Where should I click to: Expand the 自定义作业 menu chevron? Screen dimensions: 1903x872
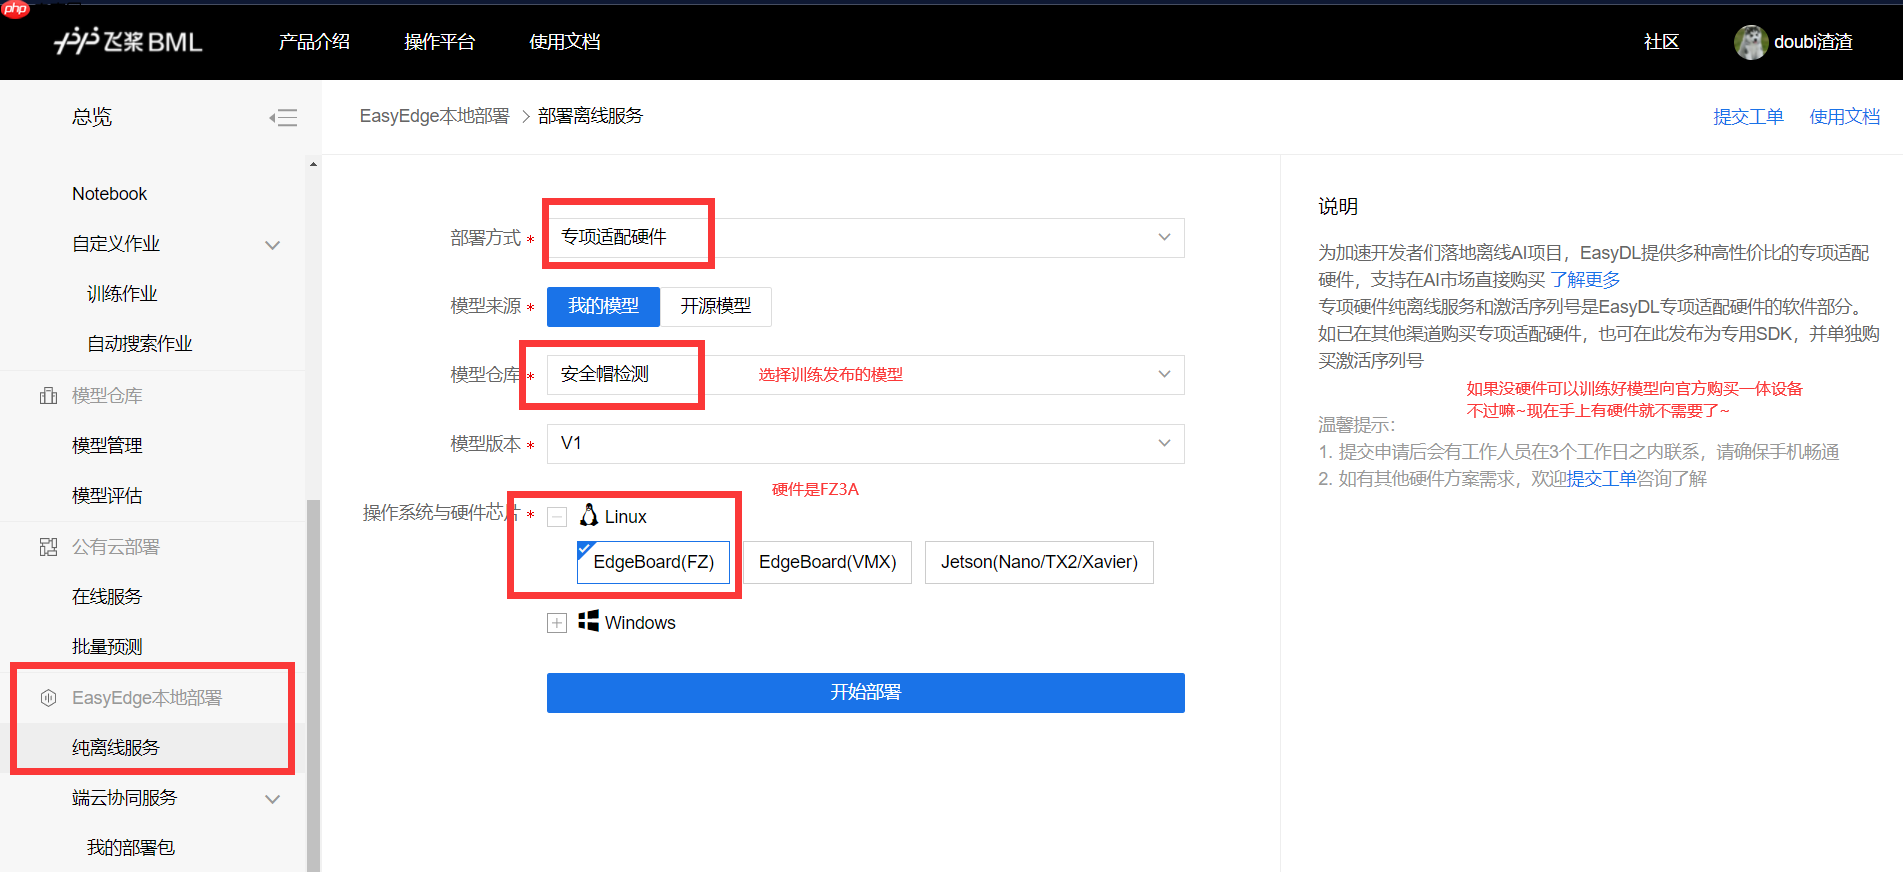(x=272, y=245)
